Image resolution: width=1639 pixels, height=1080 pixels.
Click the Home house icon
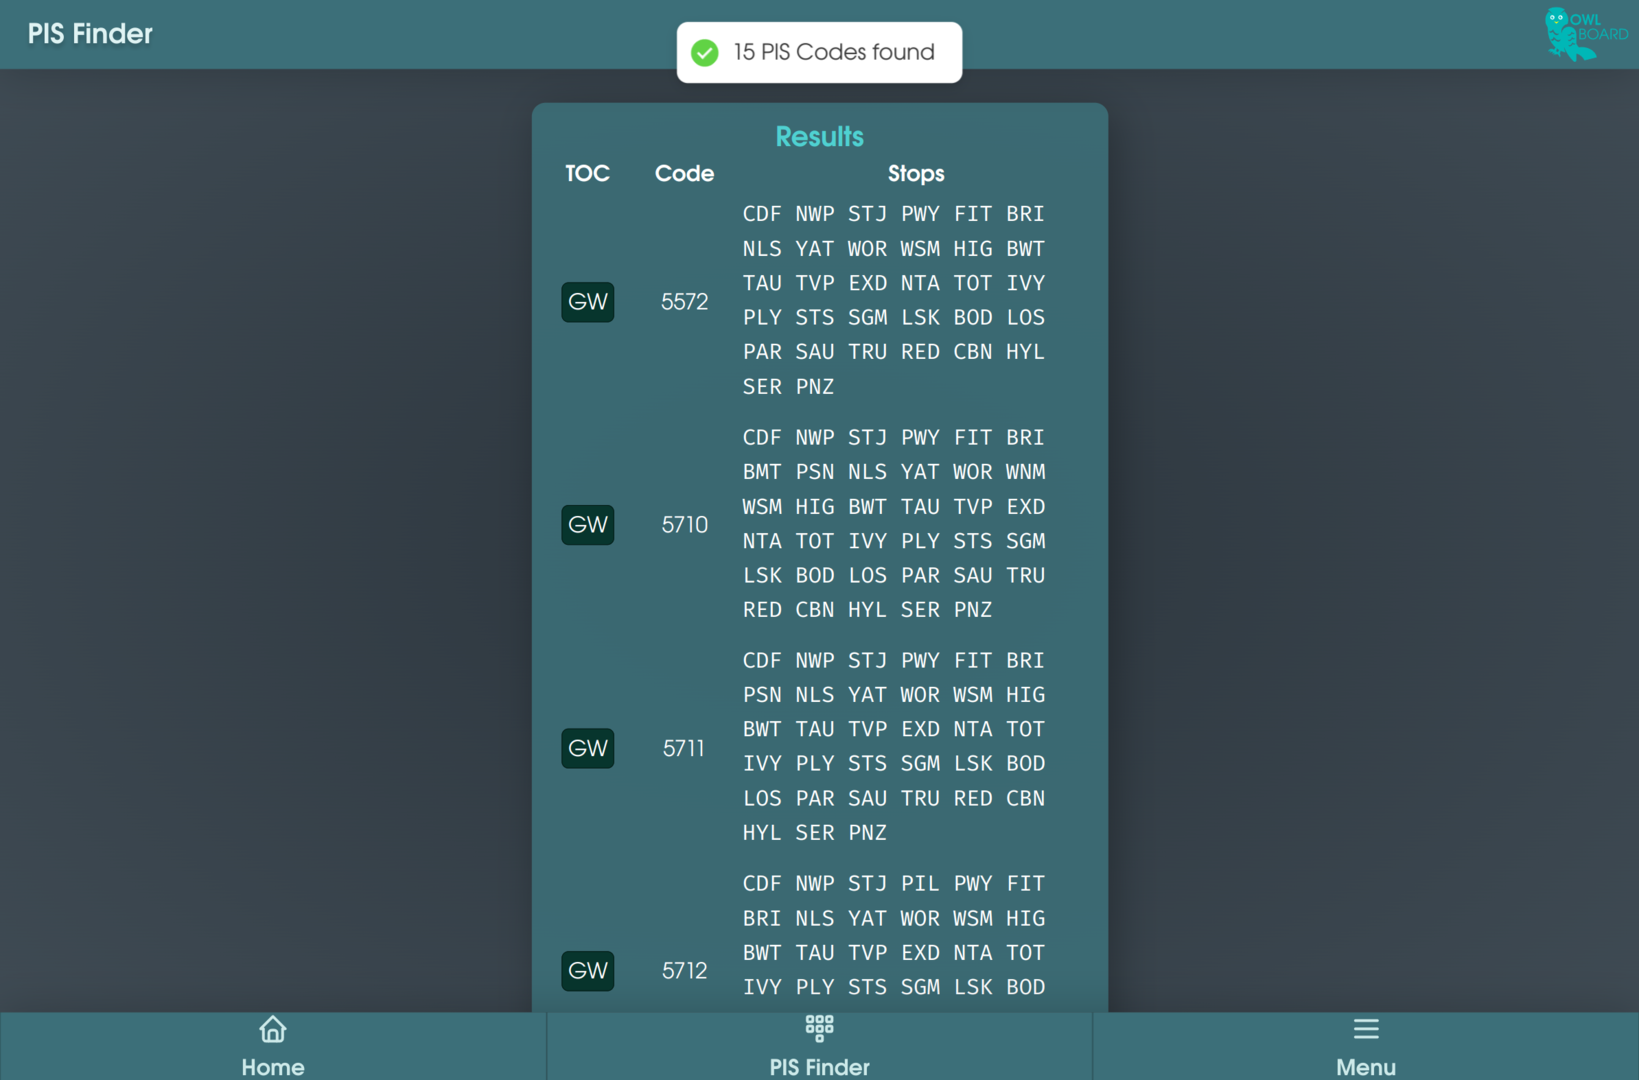272,1029
